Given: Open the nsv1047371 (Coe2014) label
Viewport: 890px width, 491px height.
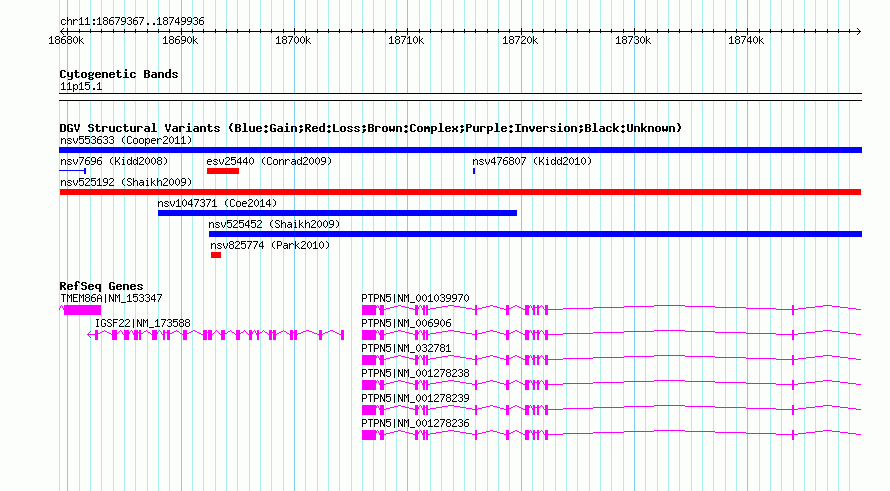Looking at the screenshot, I should pos(217,203).
